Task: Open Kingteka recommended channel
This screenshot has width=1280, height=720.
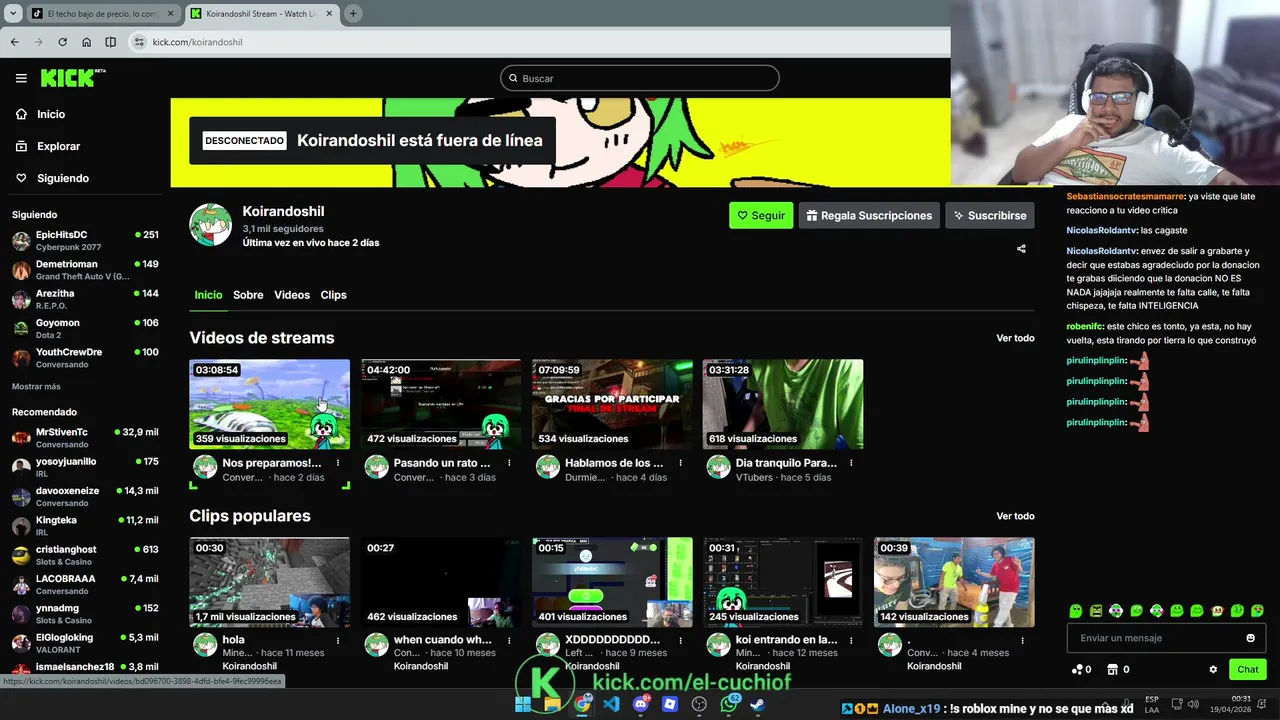Action: (x=85, y=526)
